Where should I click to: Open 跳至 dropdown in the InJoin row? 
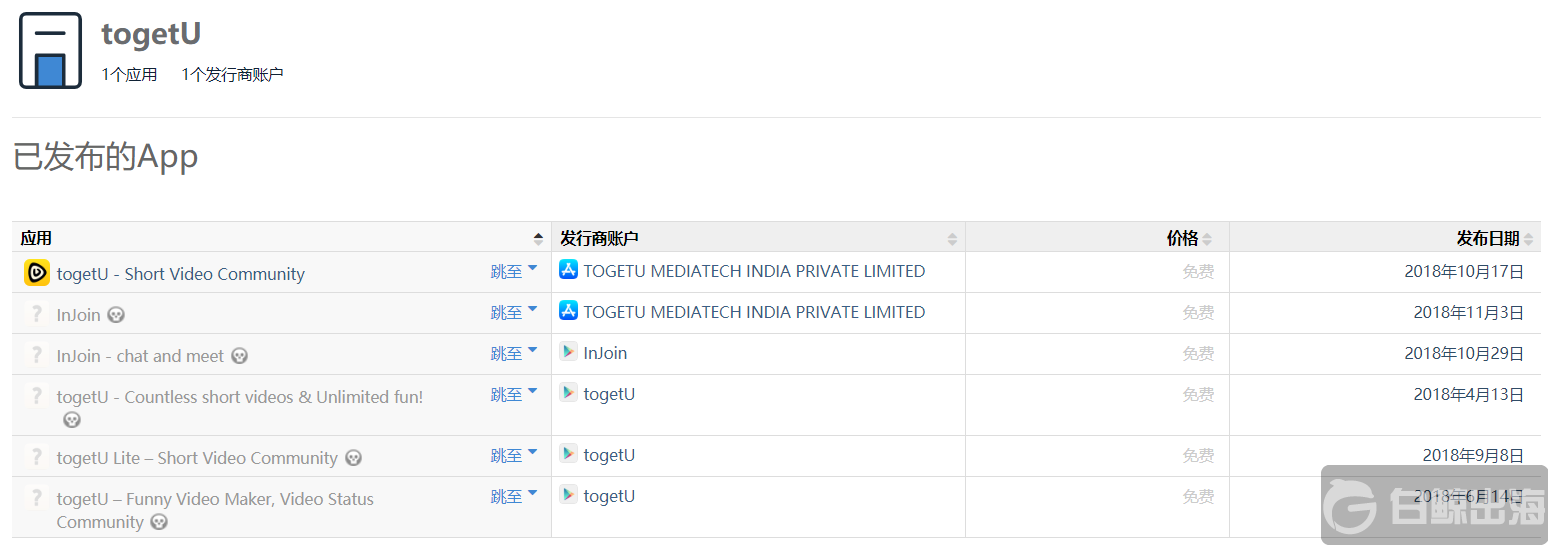pyautogui.click(x=514, y=312)
